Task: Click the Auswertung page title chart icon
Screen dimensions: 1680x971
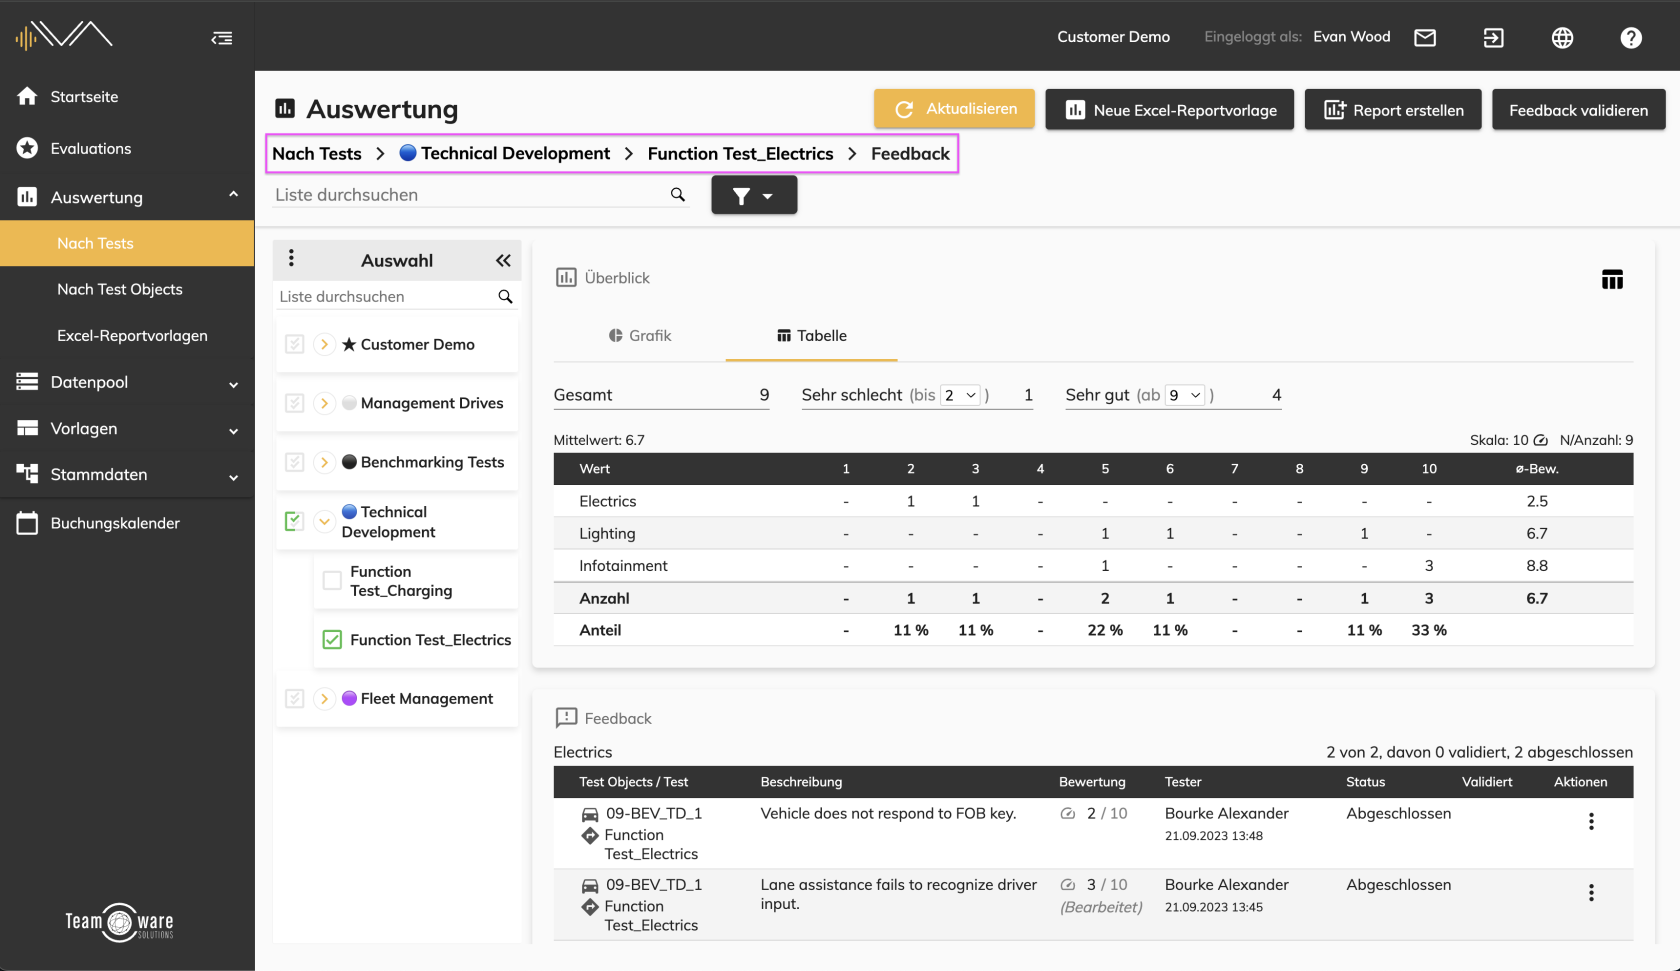Action: 285,108
